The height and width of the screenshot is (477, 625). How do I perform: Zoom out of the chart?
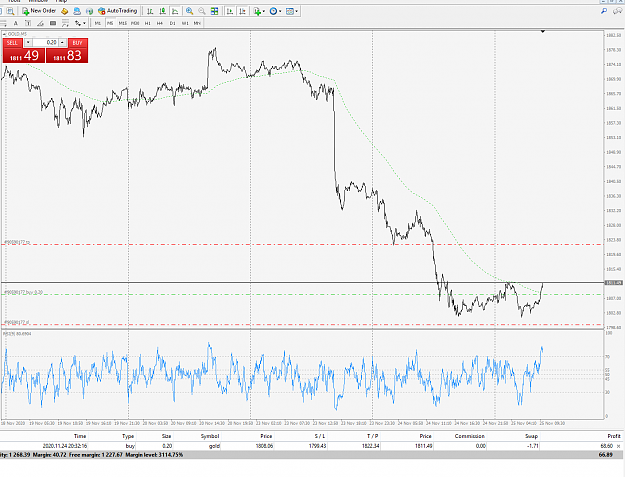(x=202, y=11)
